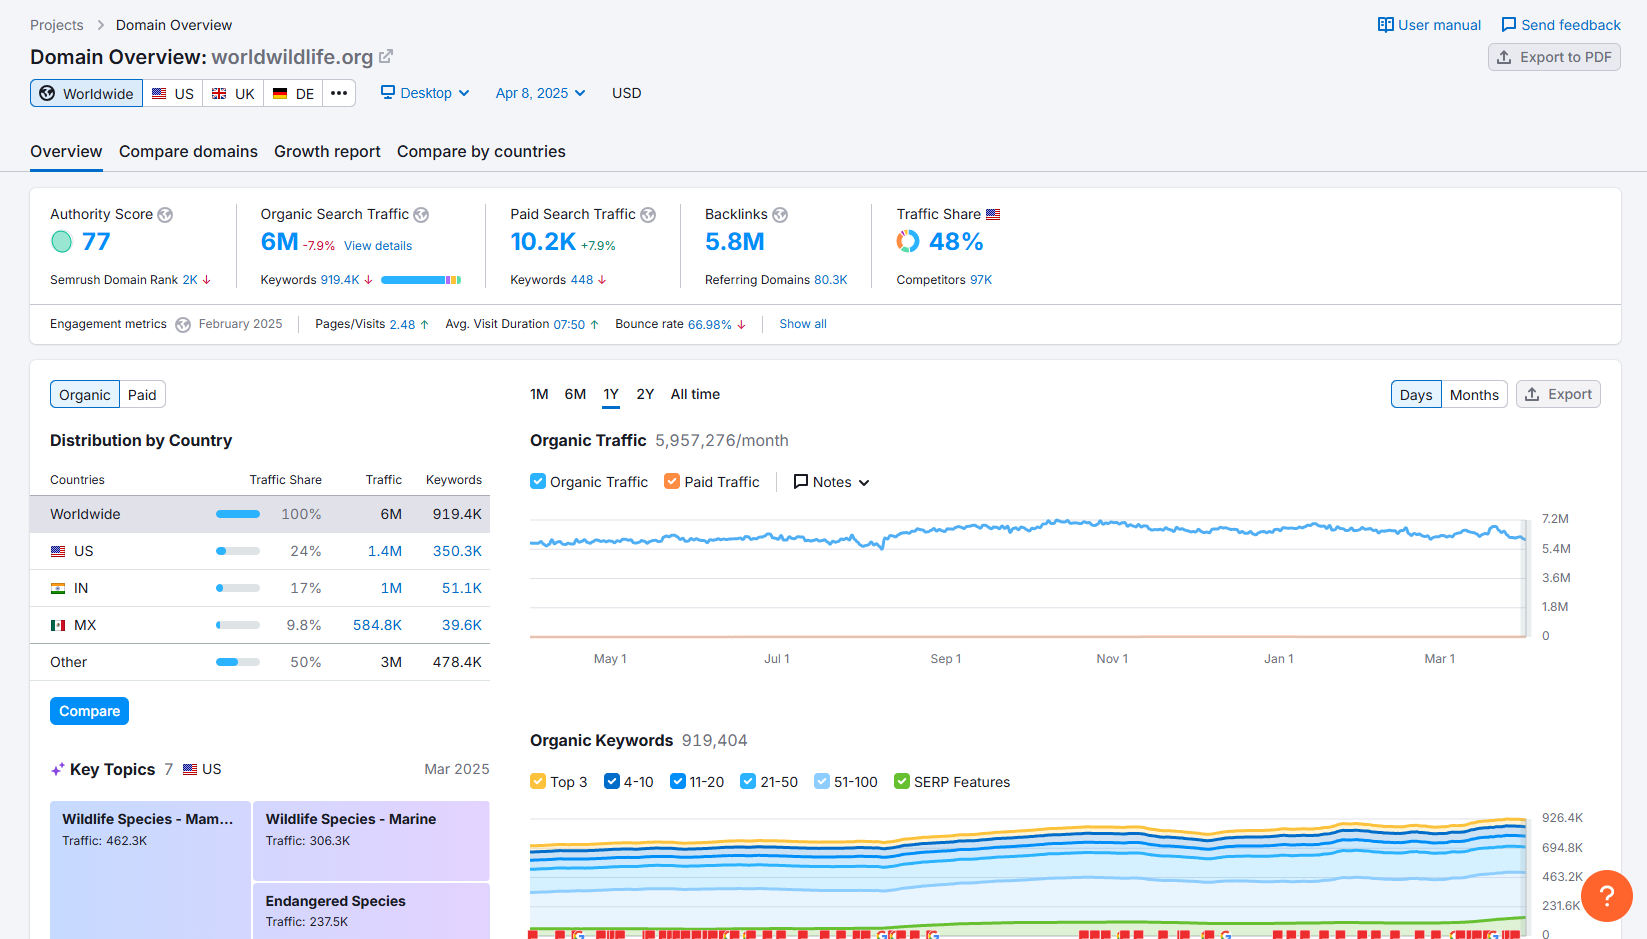Open worldwildlife.org via external link icon
This screenshot has width=1647, height=939.
[386, 57]
